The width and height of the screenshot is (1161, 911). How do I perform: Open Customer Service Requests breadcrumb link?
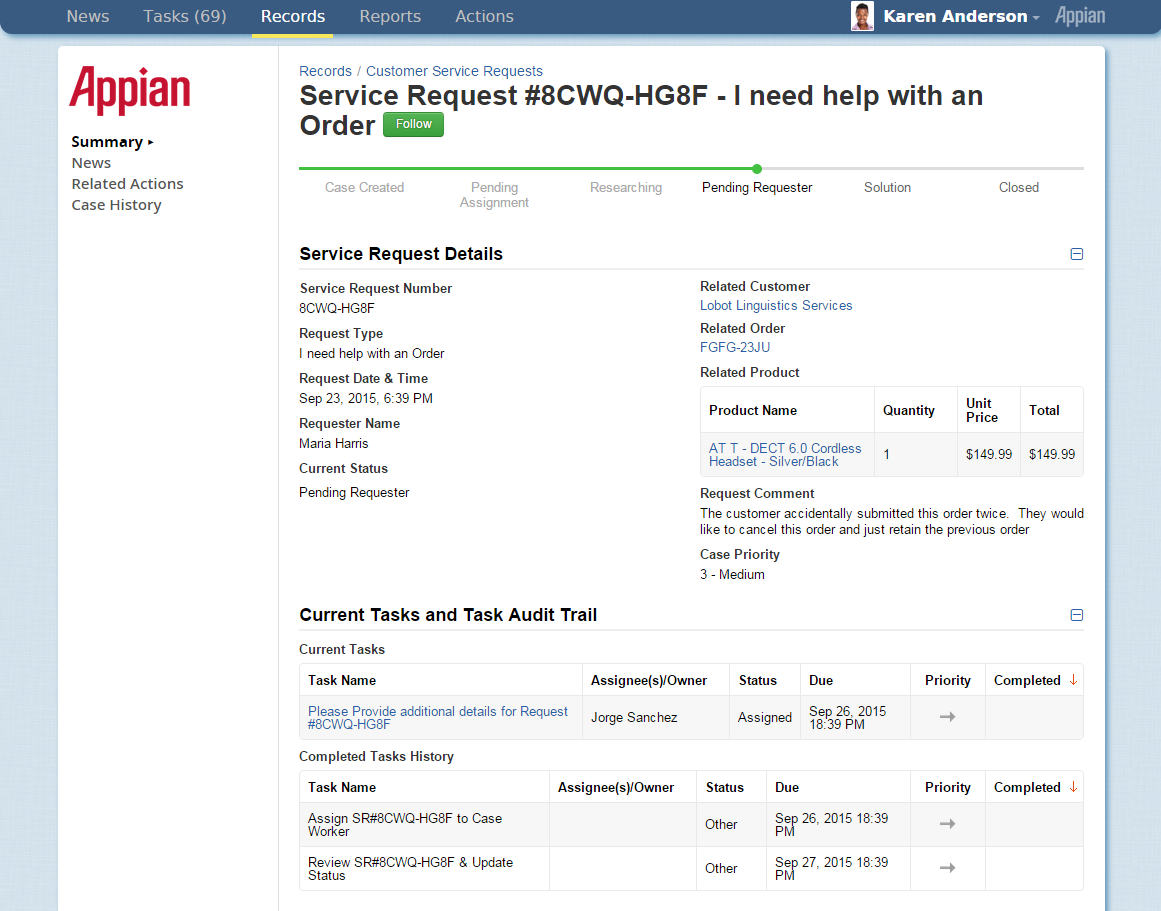point(454,71)
